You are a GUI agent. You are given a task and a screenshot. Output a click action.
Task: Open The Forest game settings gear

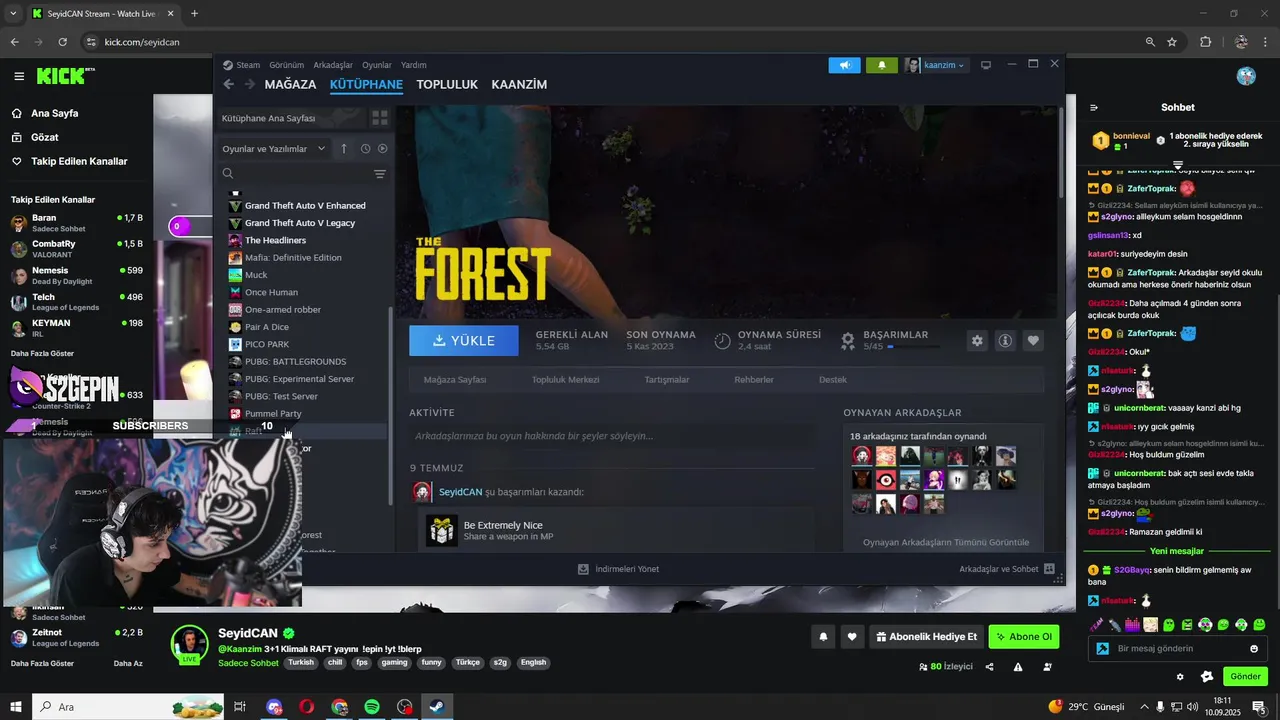[977, 340]
